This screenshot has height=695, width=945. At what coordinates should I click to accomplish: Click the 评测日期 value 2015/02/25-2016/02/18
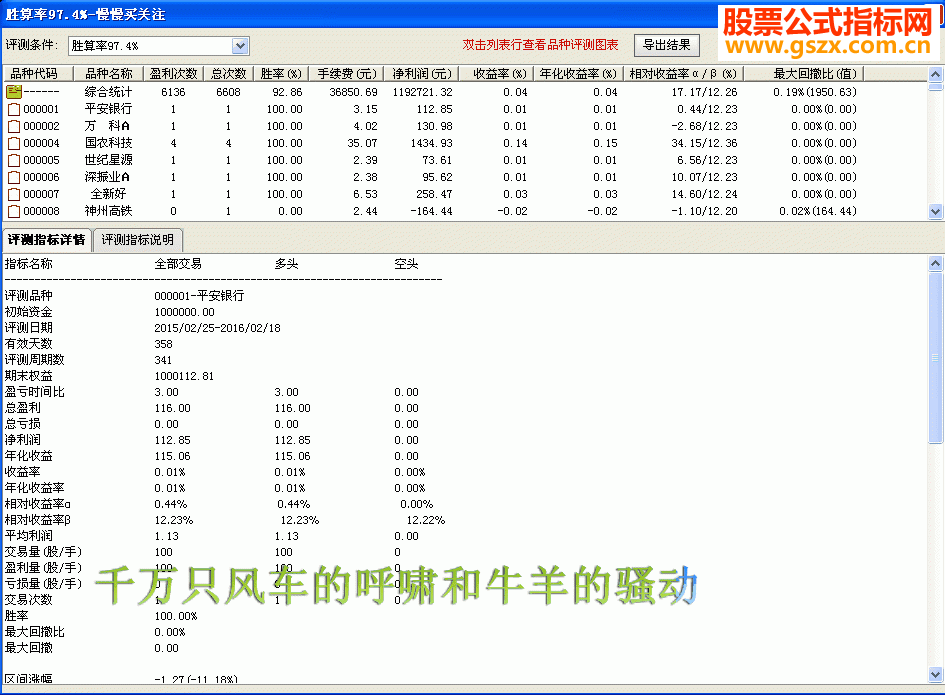click(x=218, y=328)
